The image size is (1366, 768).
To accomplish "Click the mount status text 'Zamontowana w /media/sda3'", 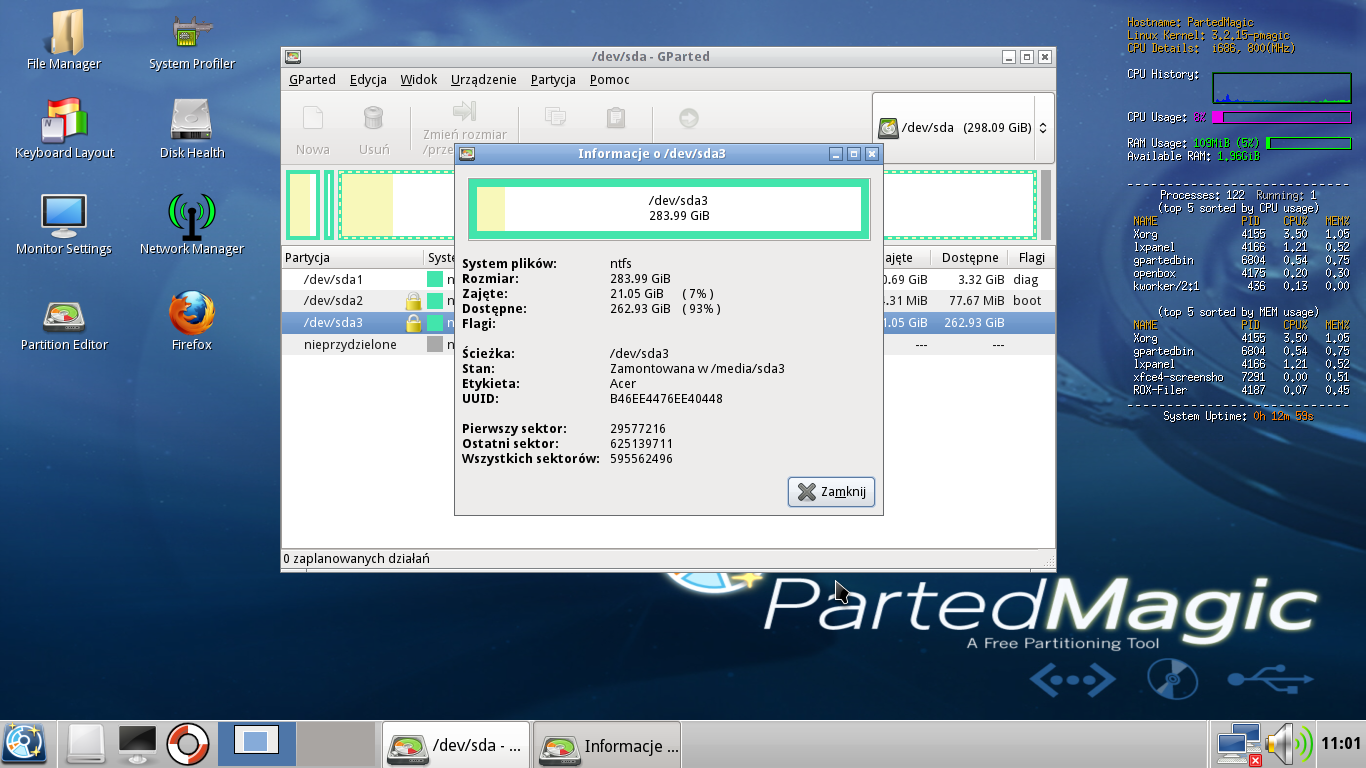I will [x=697, y=369].
